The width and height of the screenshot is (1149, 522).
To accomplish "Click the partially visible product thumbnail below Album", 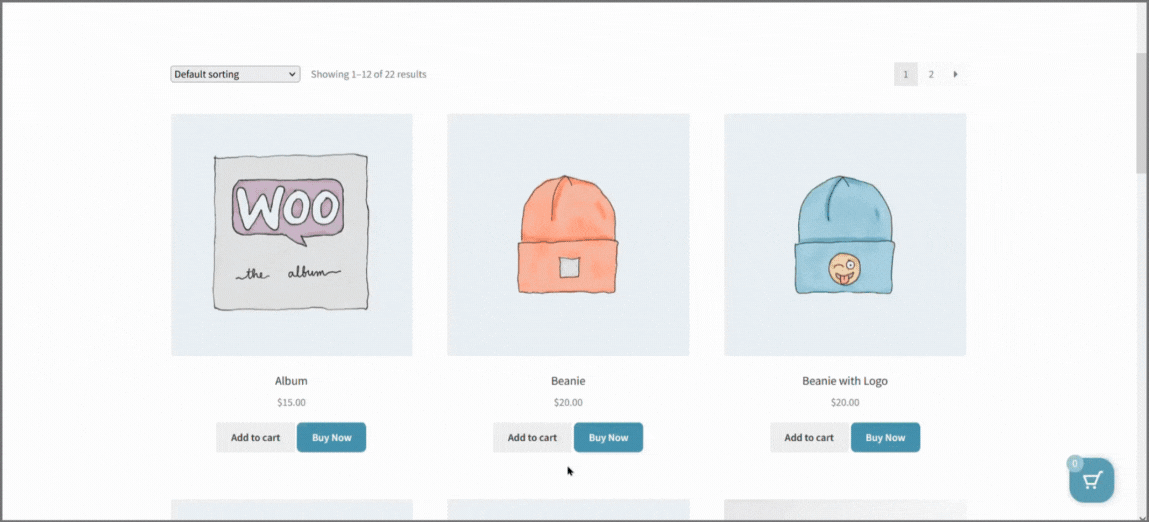I will click(292, 510).
